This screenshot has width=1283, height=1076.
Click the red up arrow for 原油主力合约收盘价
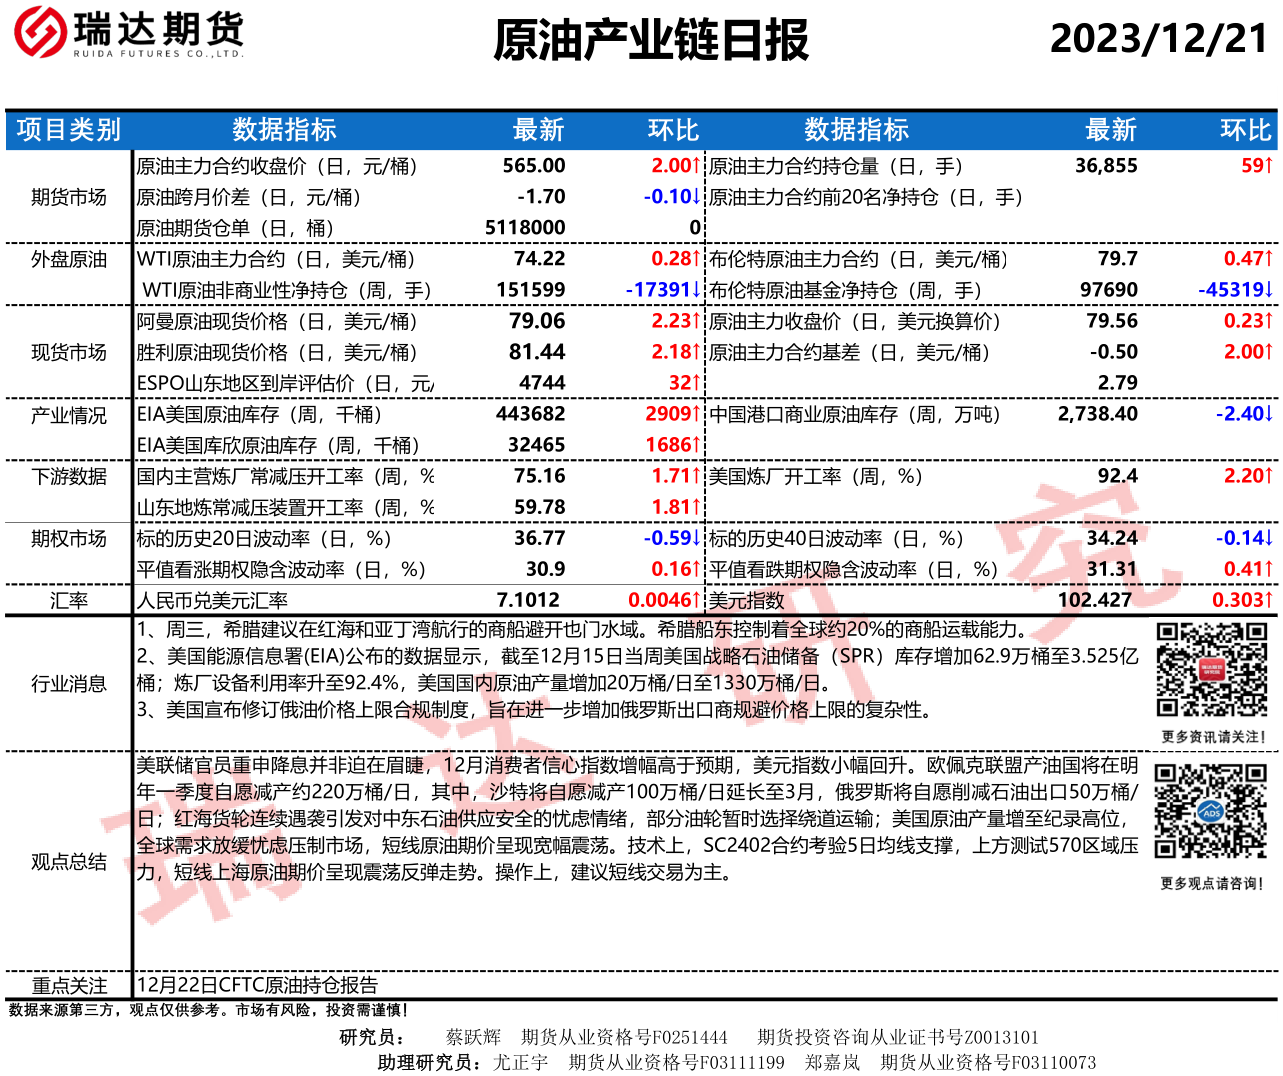pos(697,166)
